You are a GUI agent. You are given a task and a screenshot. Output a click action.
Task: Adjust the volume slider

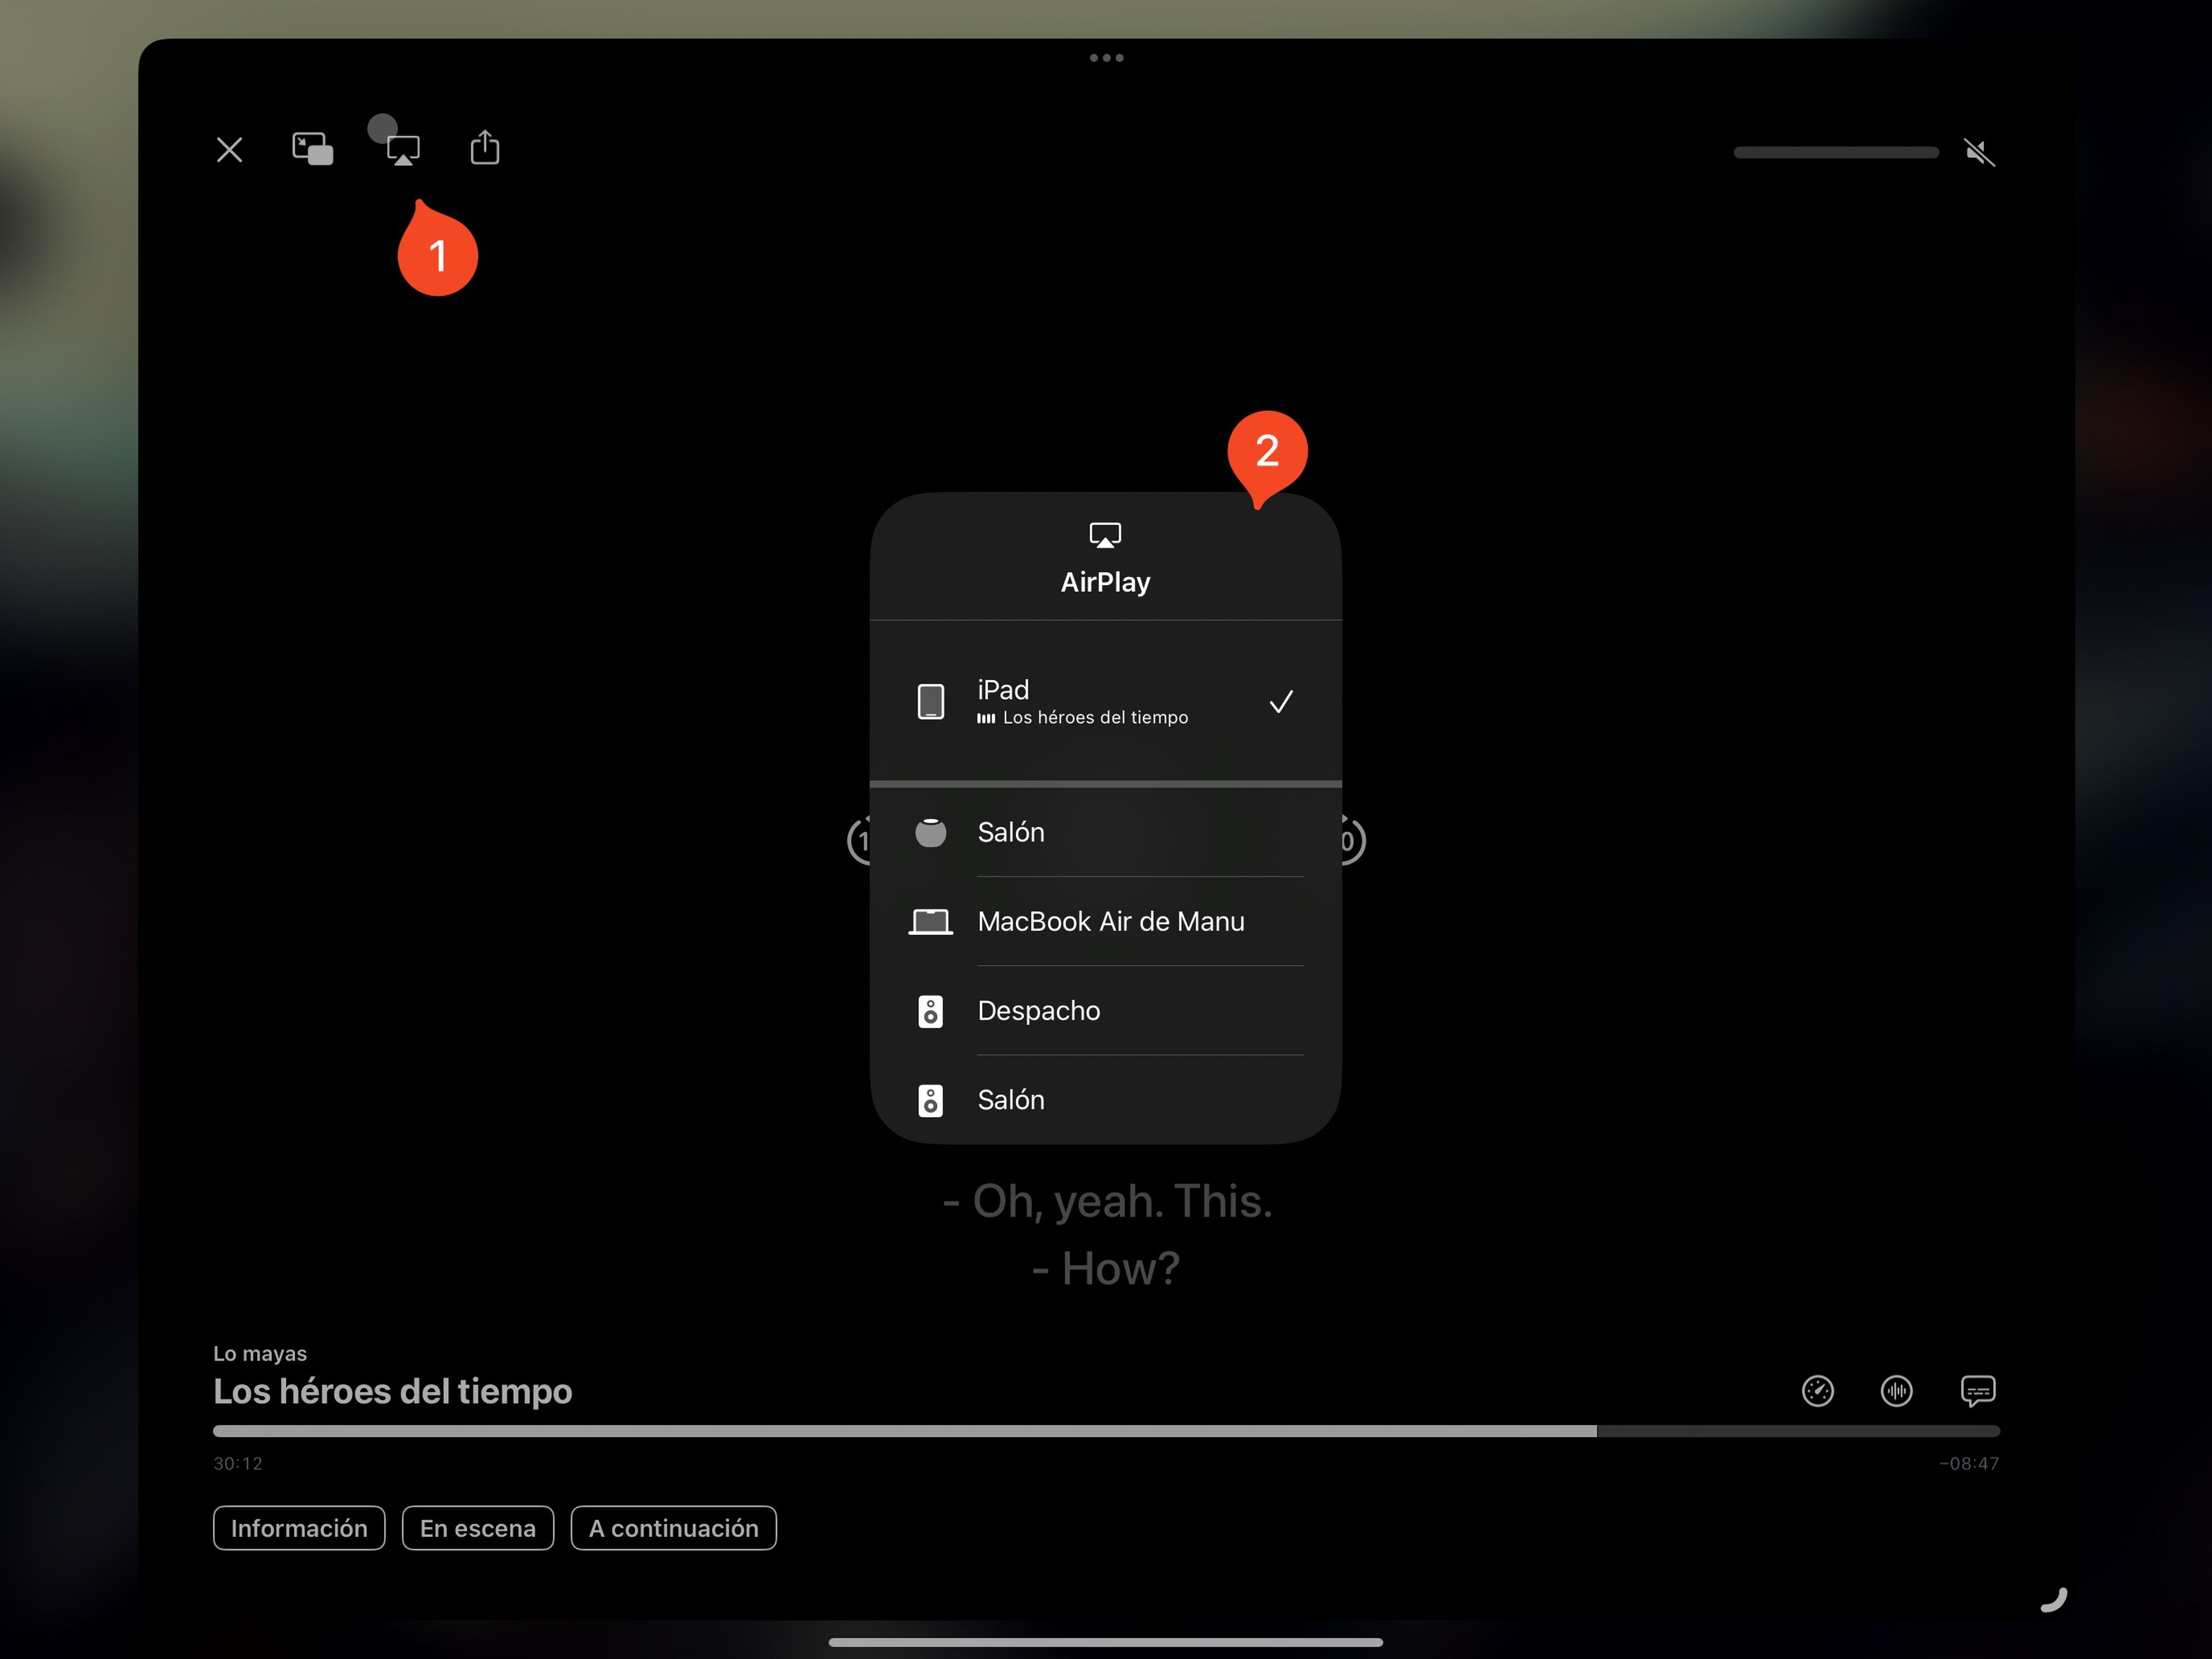(x=1835, y=152)
